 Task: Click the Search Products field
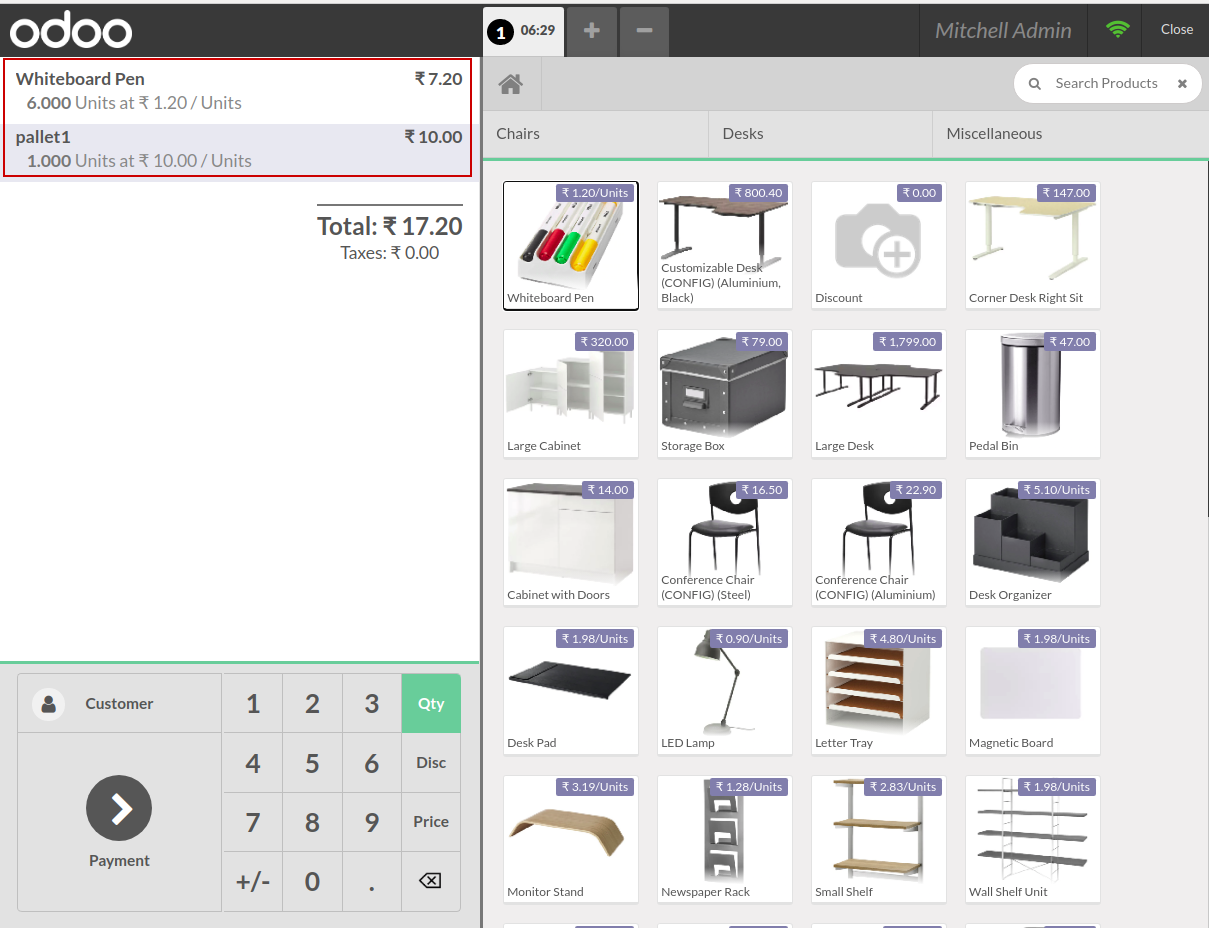pyautogui.click(x=1107, y=84)
